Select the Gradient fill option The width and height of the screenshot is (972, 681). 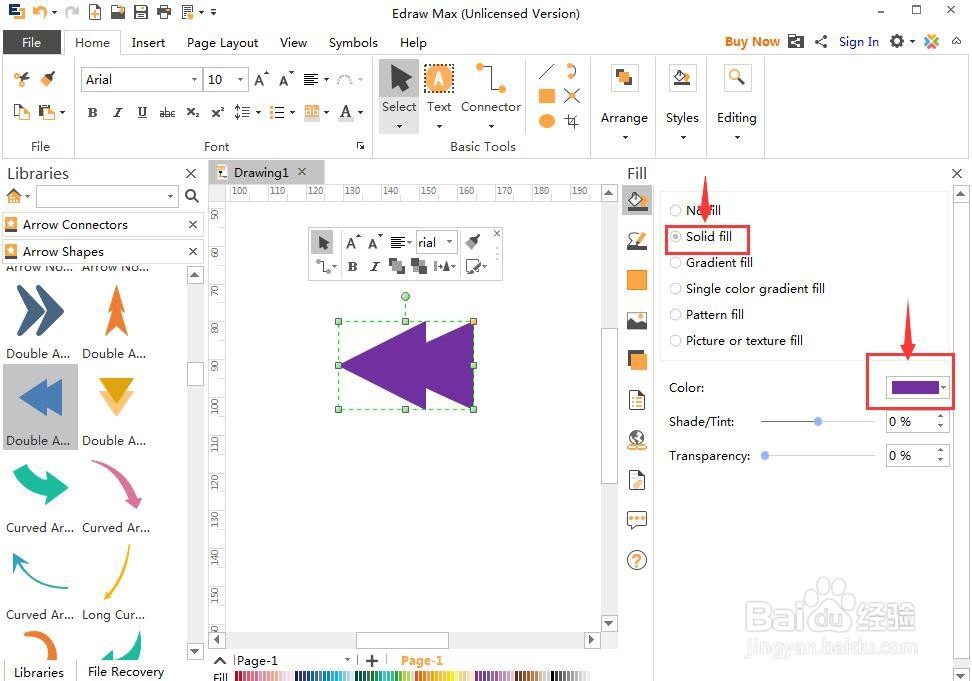click(x=712, y=262)
